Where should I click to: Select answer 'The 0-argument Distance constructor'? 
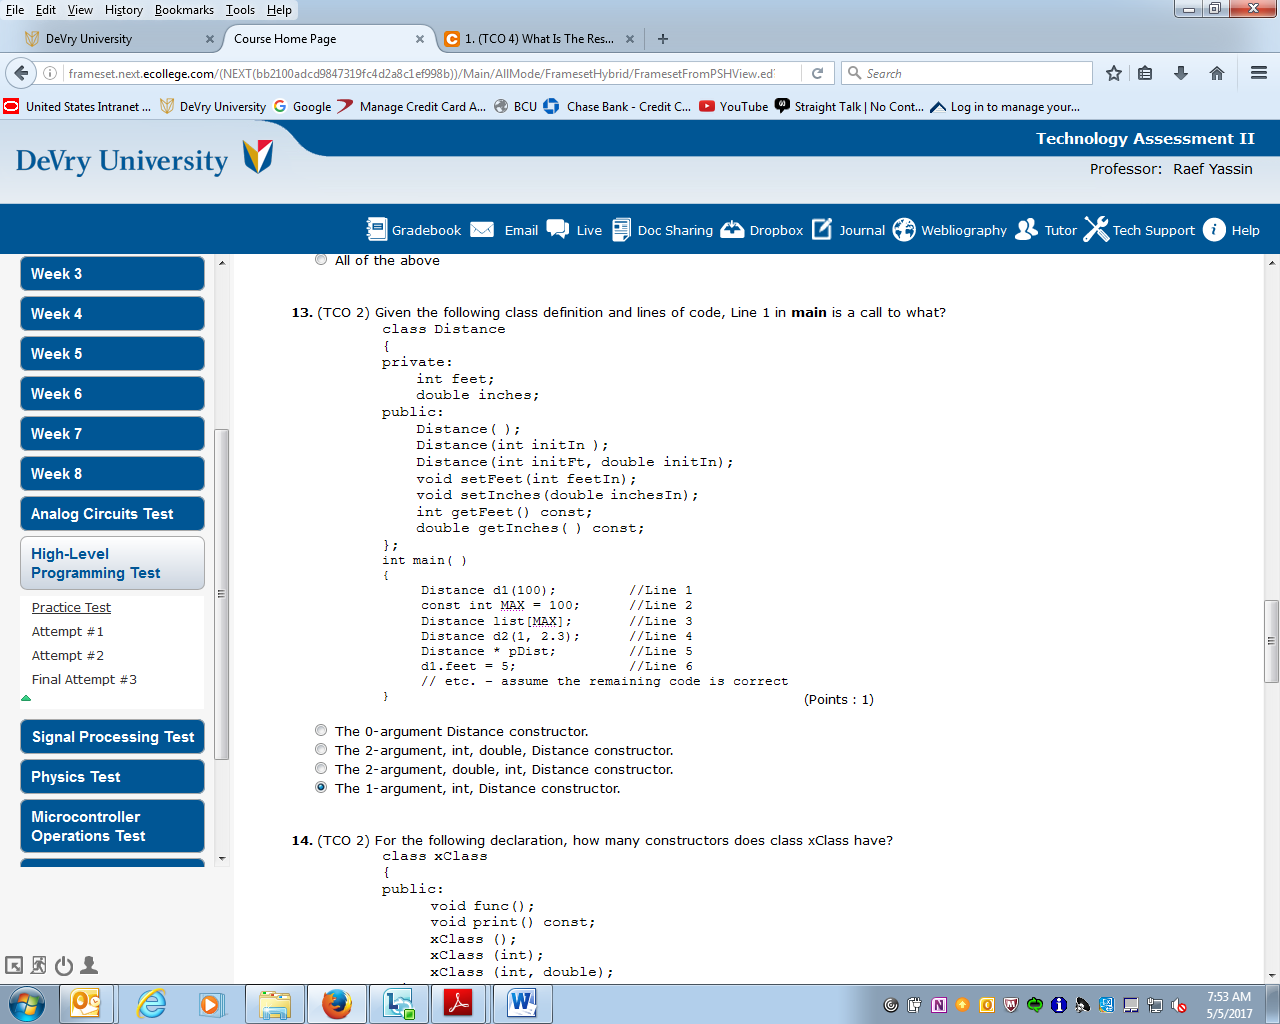(321, 729)
